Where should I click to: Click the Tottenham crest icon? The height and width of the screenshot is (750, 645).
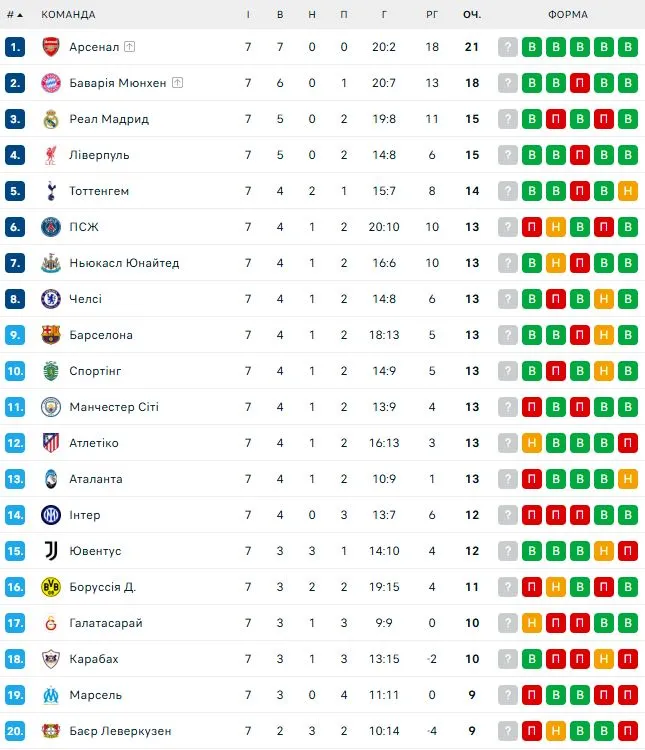51,191
